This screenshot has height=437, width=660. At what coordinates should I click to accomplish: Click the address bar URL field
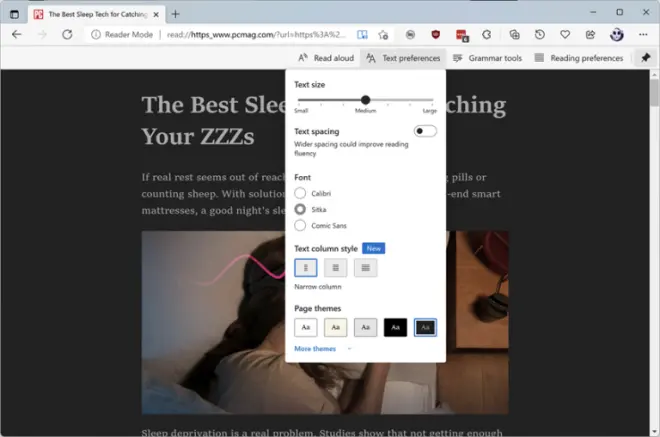[257, 35]
